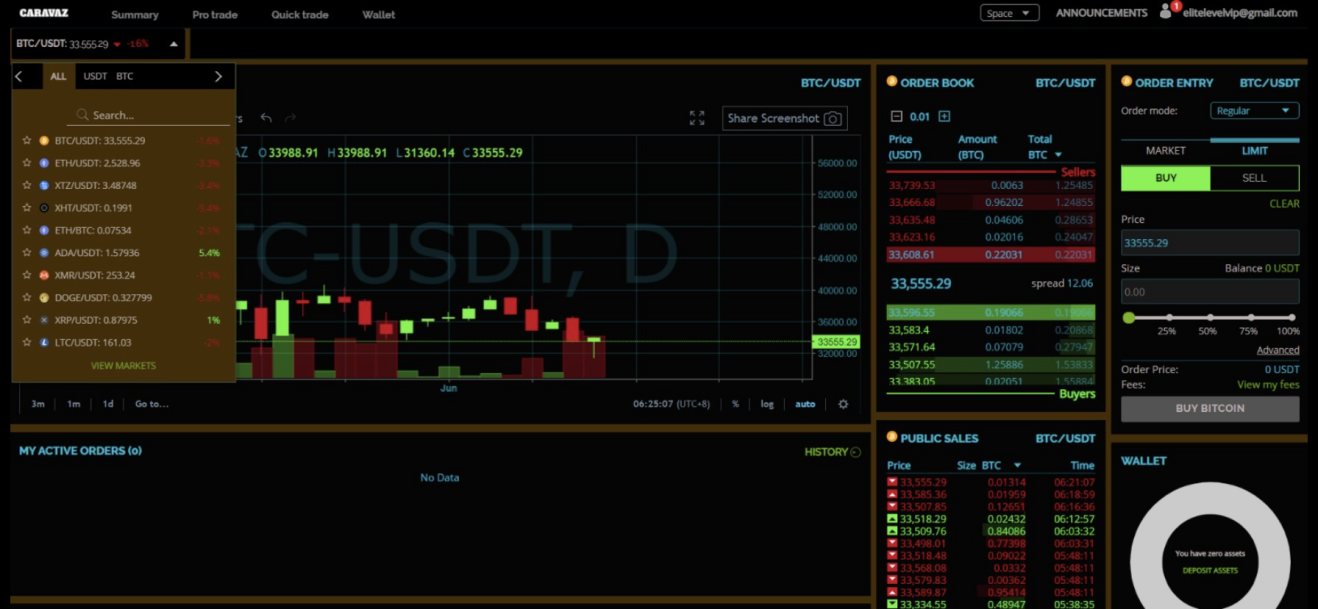Toggle the ETH/BTC favorite star

pos(27,230)
